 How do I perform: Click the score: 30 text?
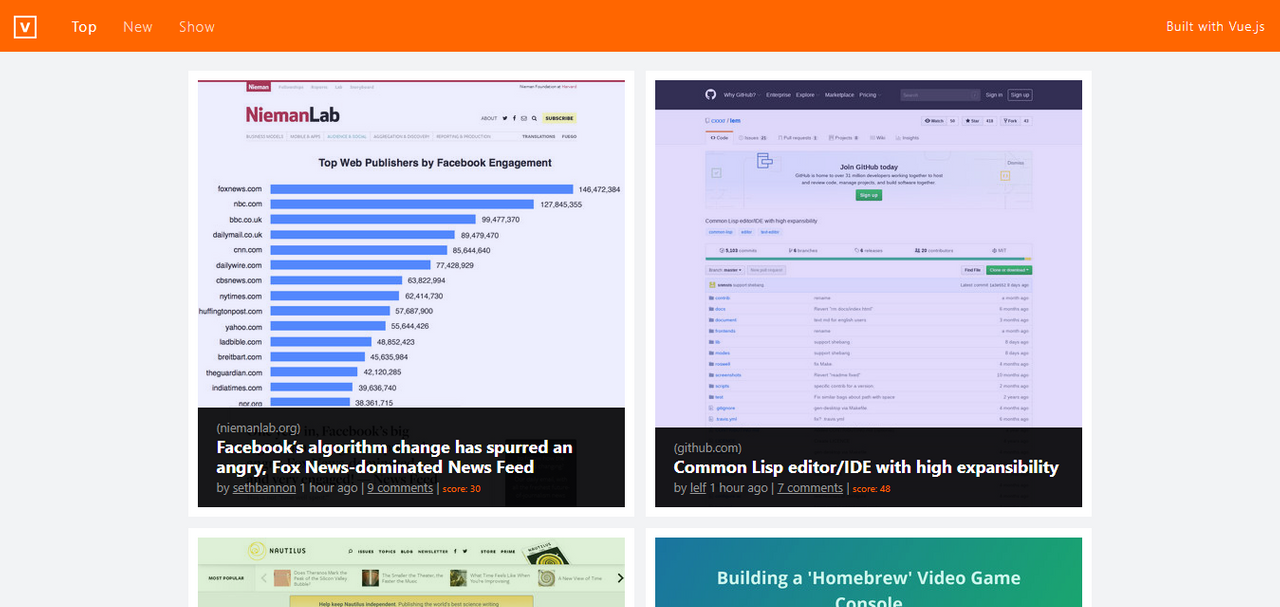(x=461, y=489)
